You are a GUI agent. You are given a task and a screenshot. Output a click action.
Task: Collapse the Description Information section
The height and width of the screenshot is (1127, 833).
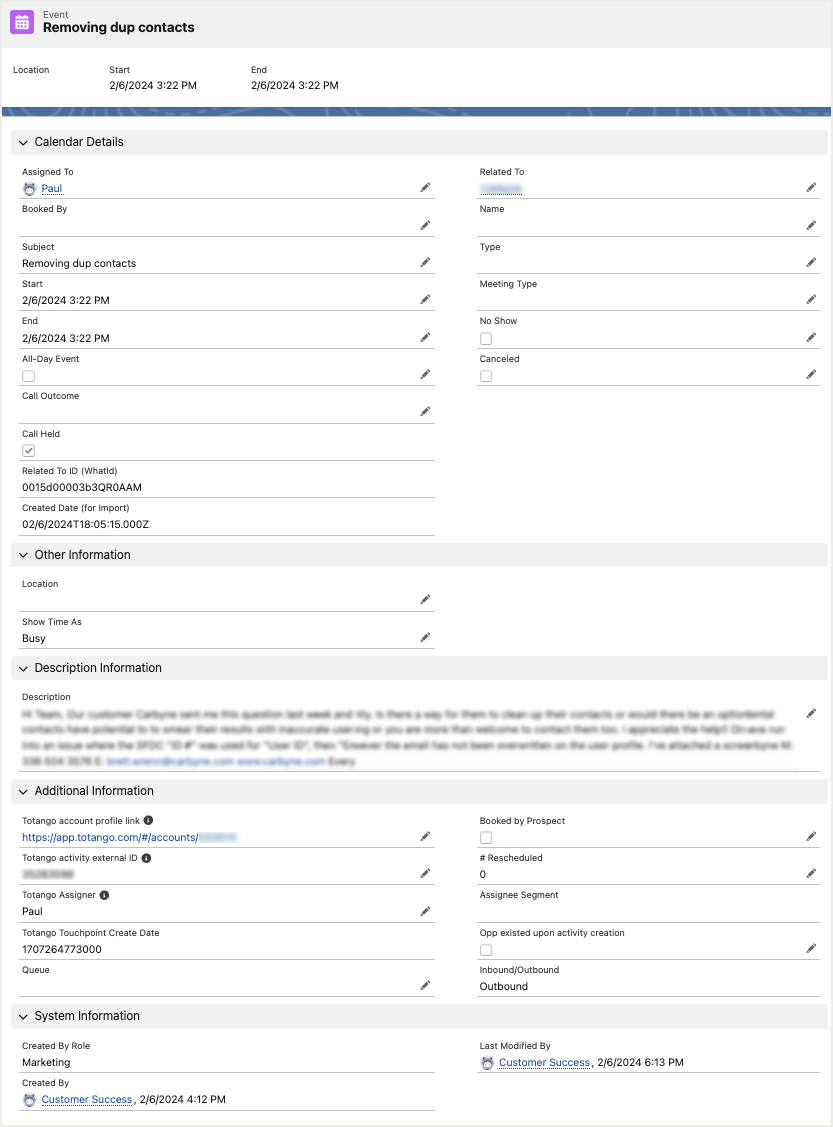(x=23, y=668)
